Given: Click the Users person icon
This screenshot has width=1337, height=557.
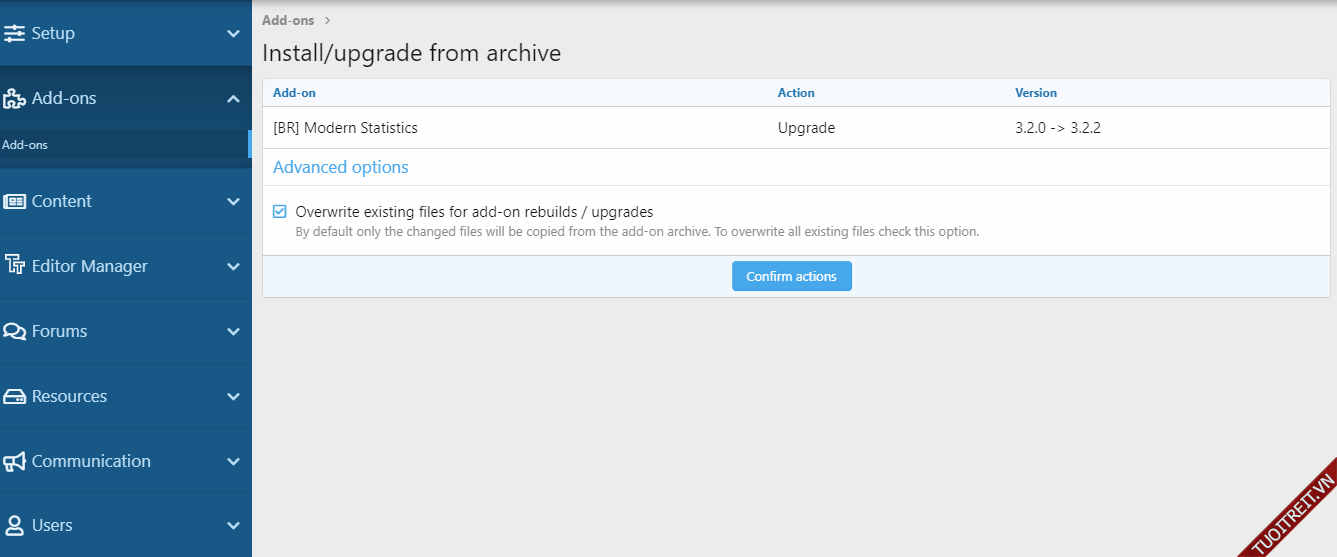Looking at the screenshot, I should point(15,525).
